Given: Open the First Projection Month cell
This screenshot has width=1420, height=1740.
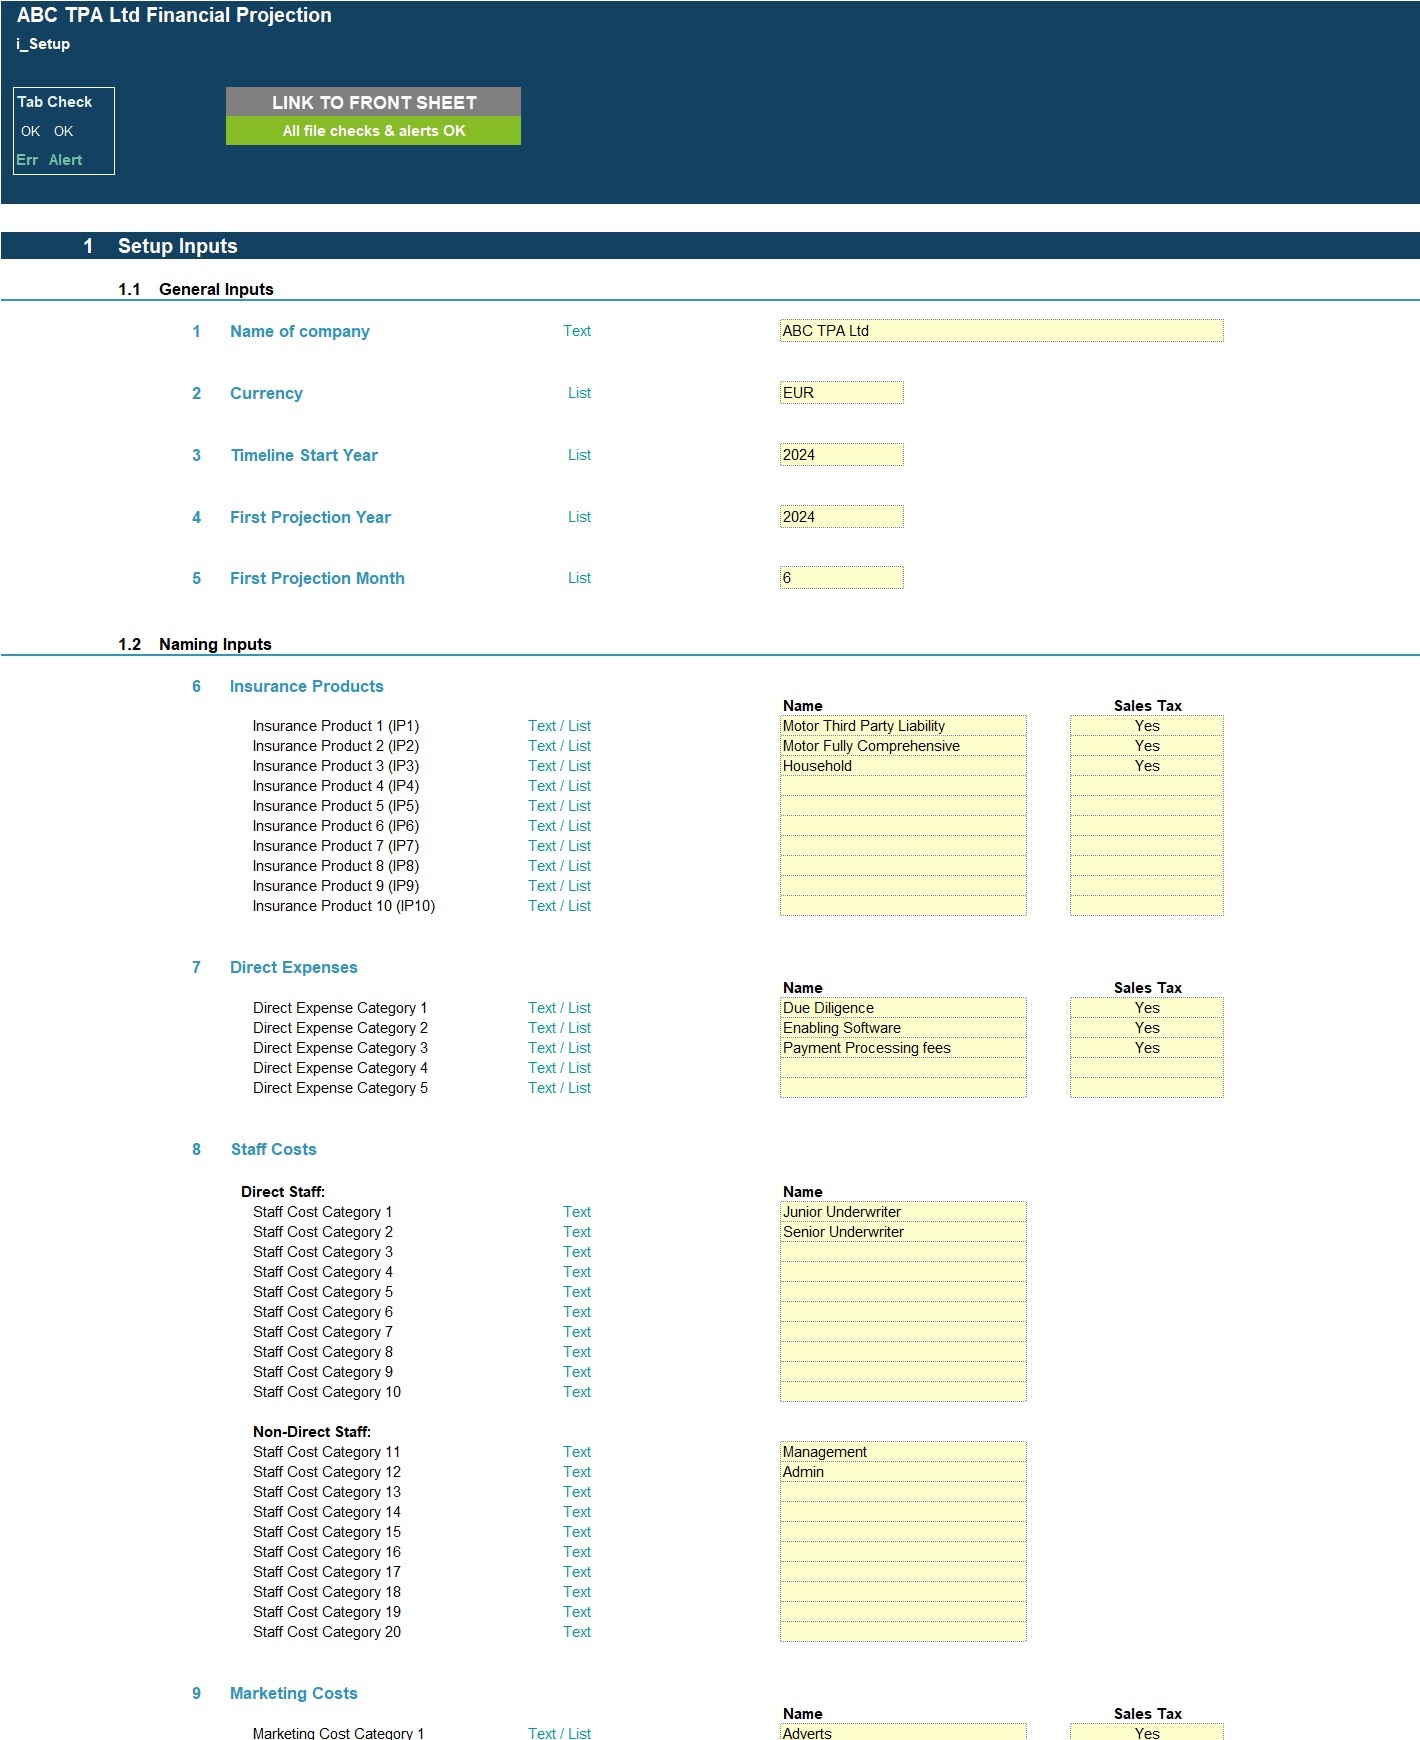Looking at the screenshot, I should 841,578.
